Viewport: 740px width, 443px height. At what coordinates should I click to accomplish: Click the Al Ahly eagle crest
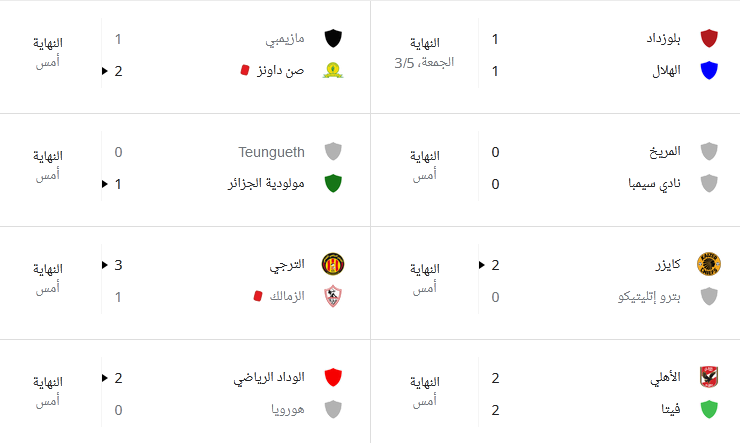pos(709,377)
